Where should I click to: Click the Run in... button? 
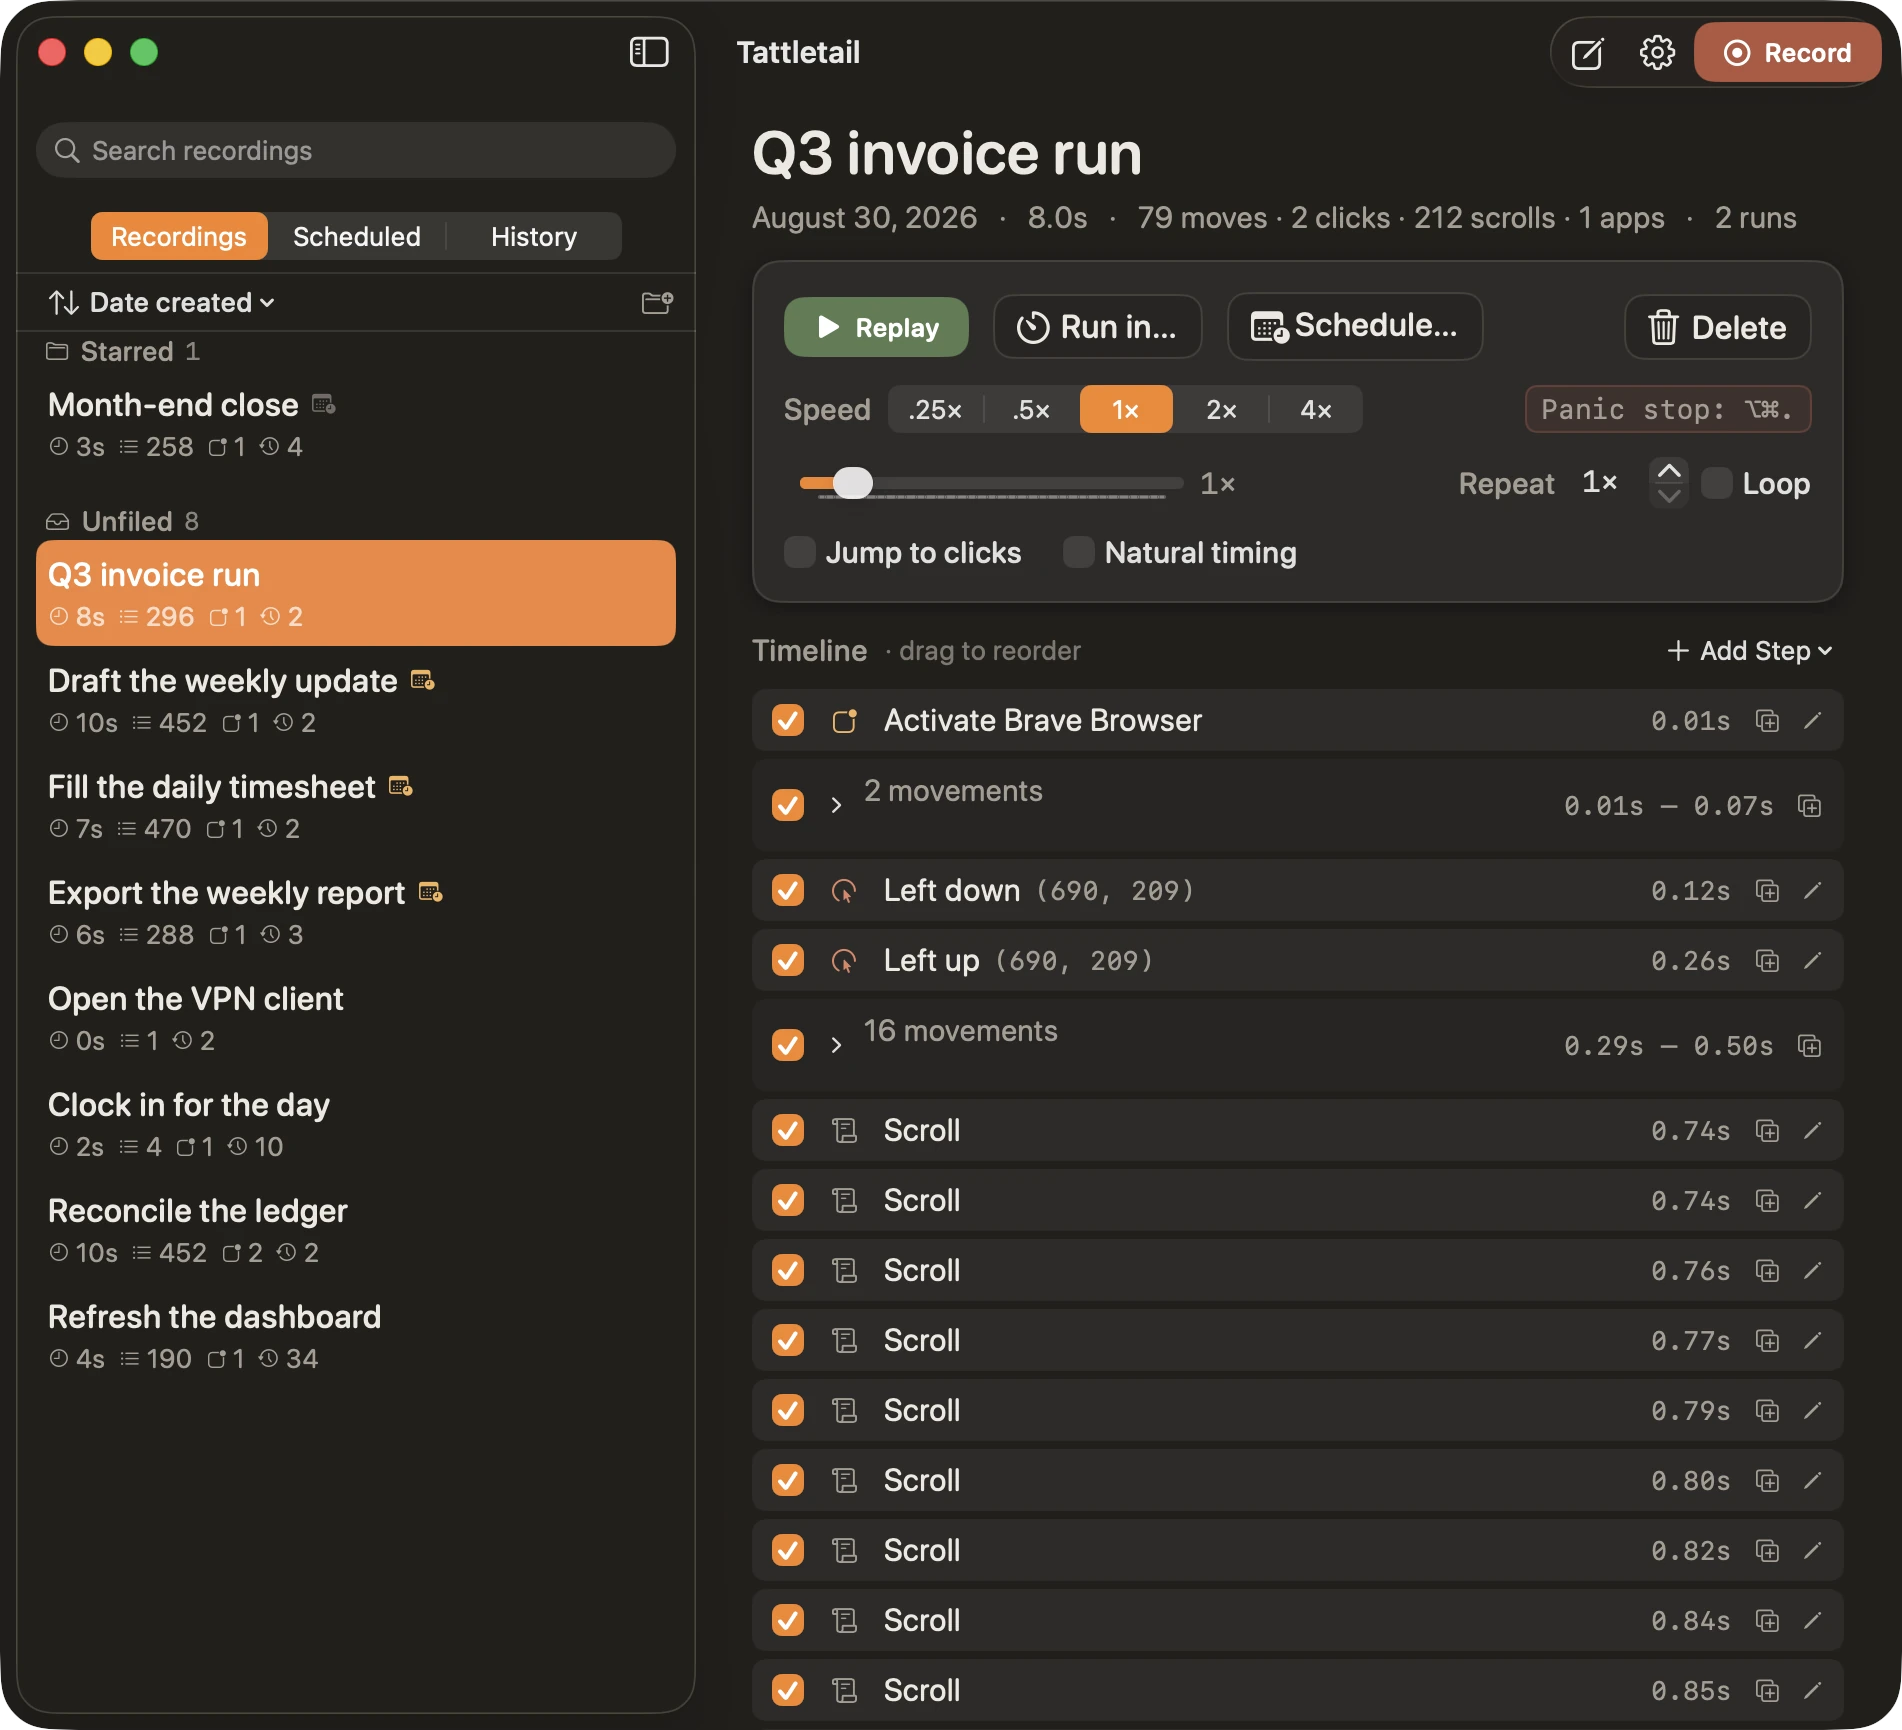[x=1097, y=327]
